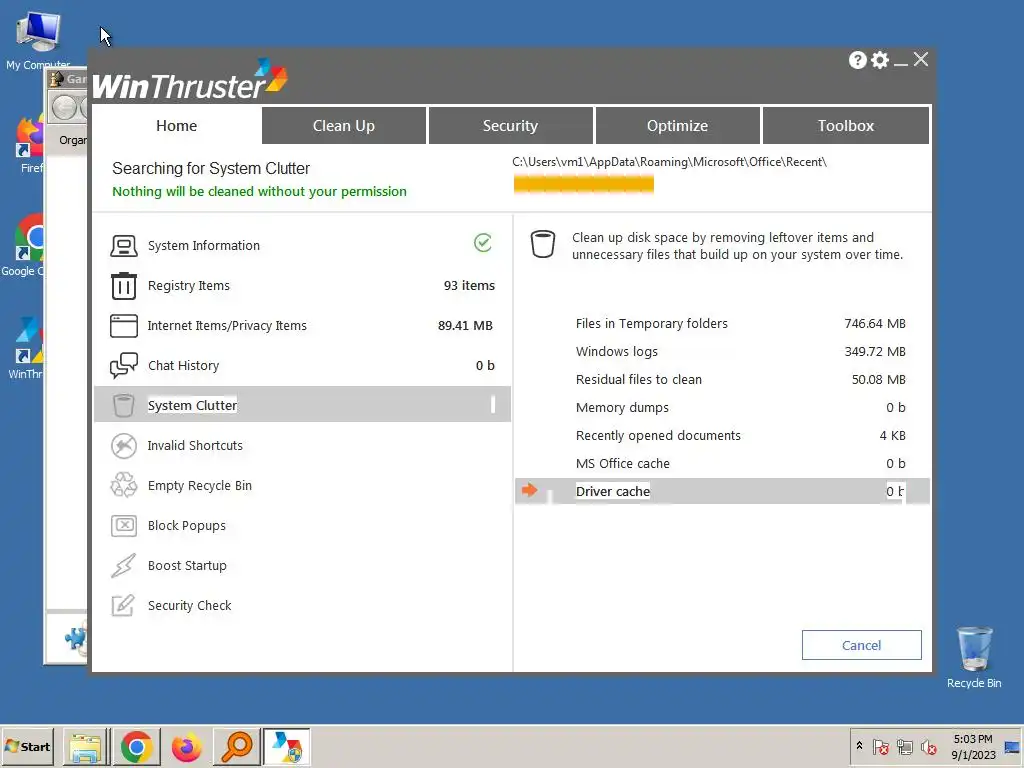
Task: Click the highlighted Driver cache entry
Action: (x=722, y=491)
